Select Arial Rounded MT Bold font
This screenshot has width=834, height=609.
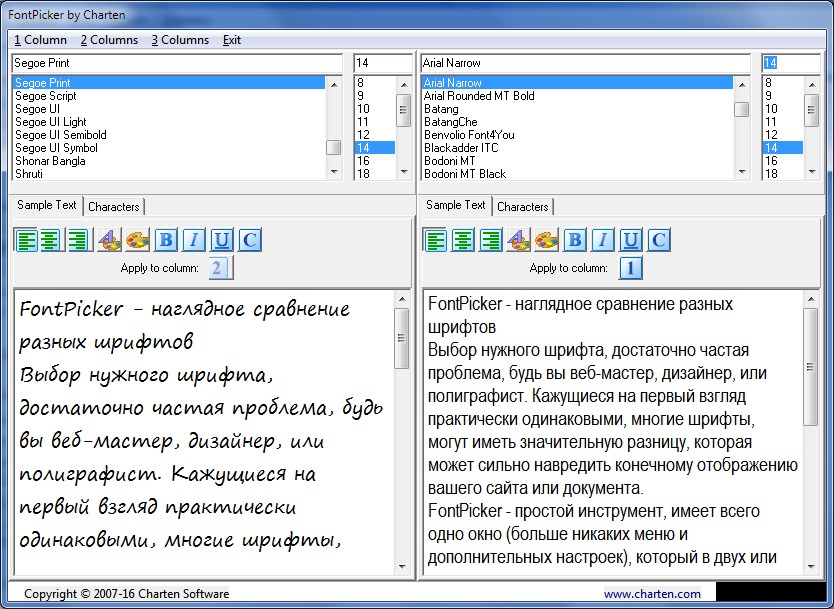point(577,96)
